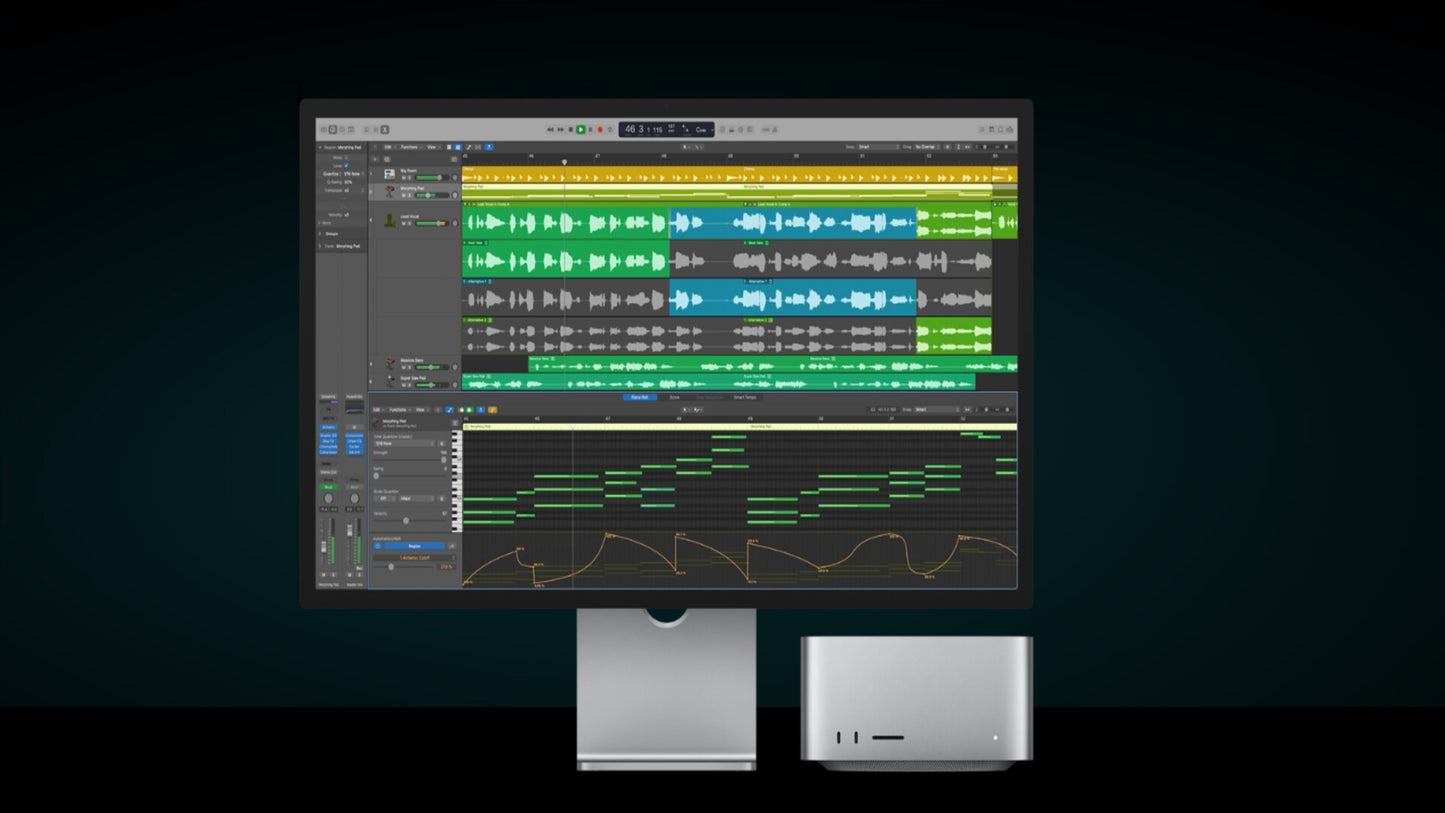1445x813 pixels.
Task: Click the yellow link icon in Piano Roll toolbar
Action: click(x=492, y=410)
